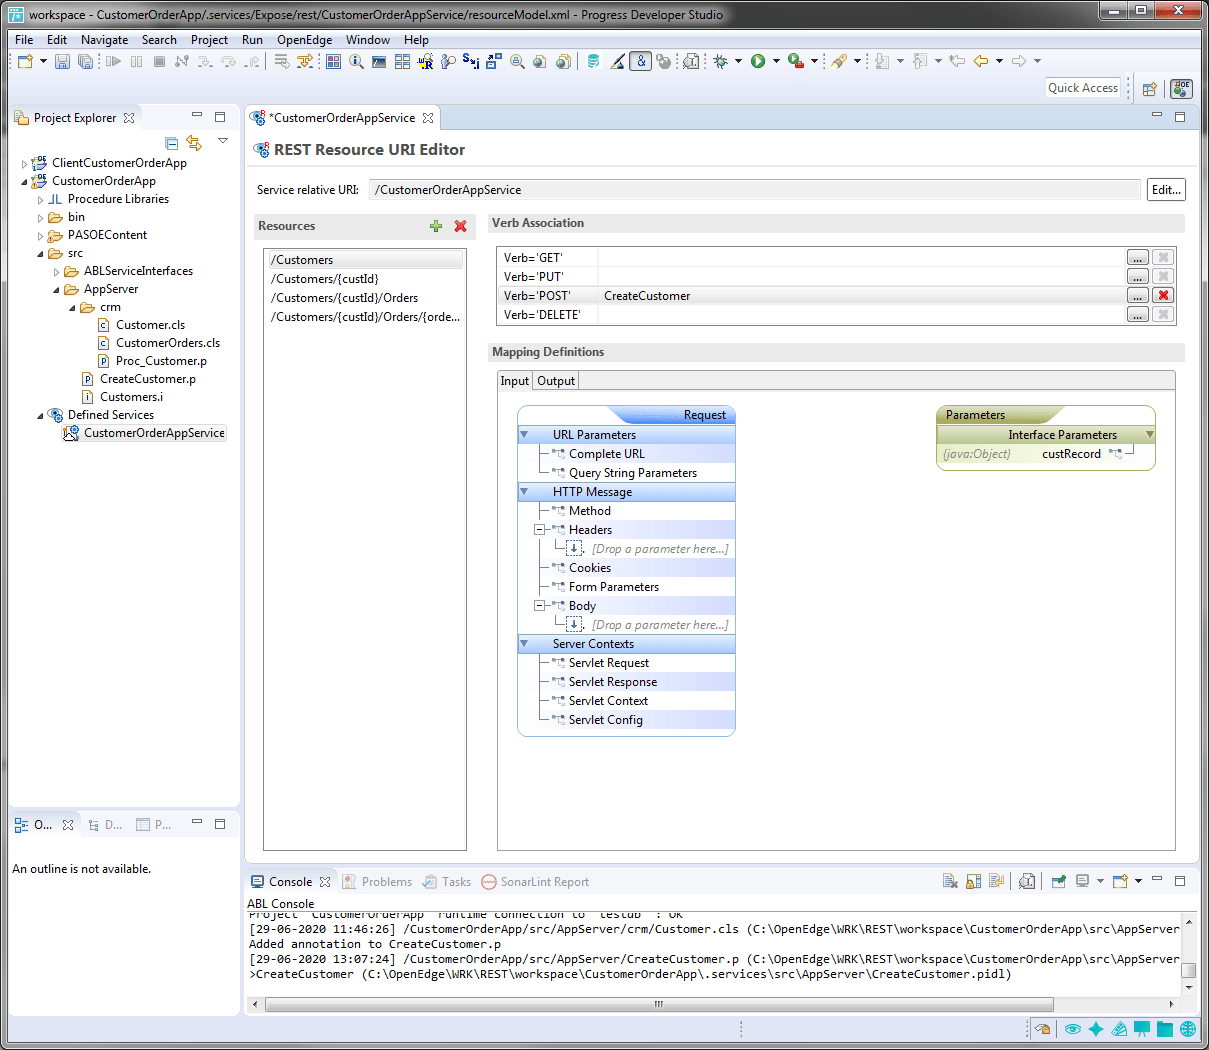Click Collapse All in Project Explorer
Image resolution: width=1209 pixels, height=1050 pixels.
tap(172, 143)
